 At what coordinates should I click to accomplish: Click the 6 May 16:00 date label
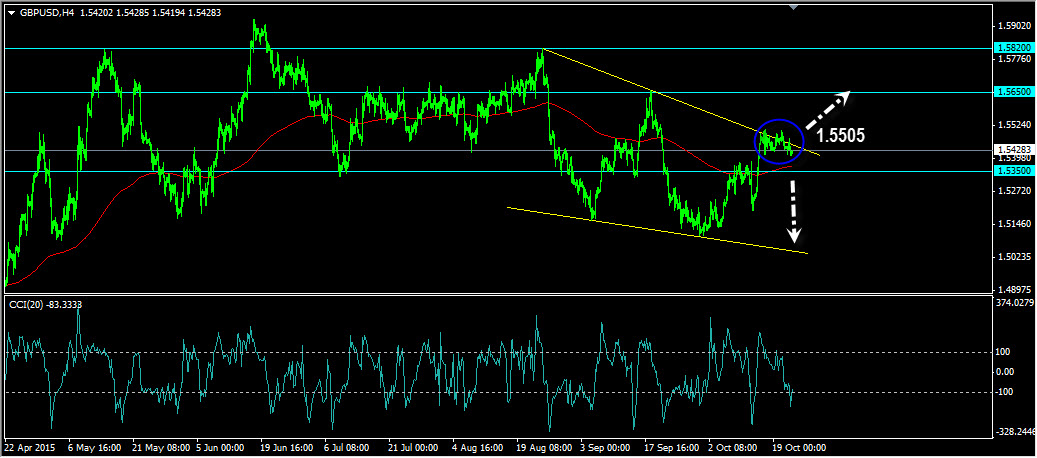[x=95, y=447]
